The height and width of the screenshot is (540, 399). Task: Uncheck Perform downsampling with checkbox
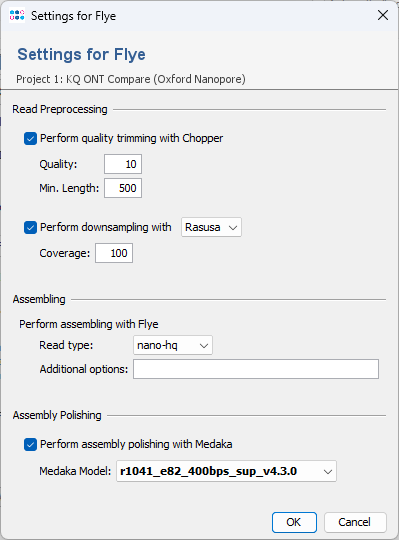(x=30, y=227)
